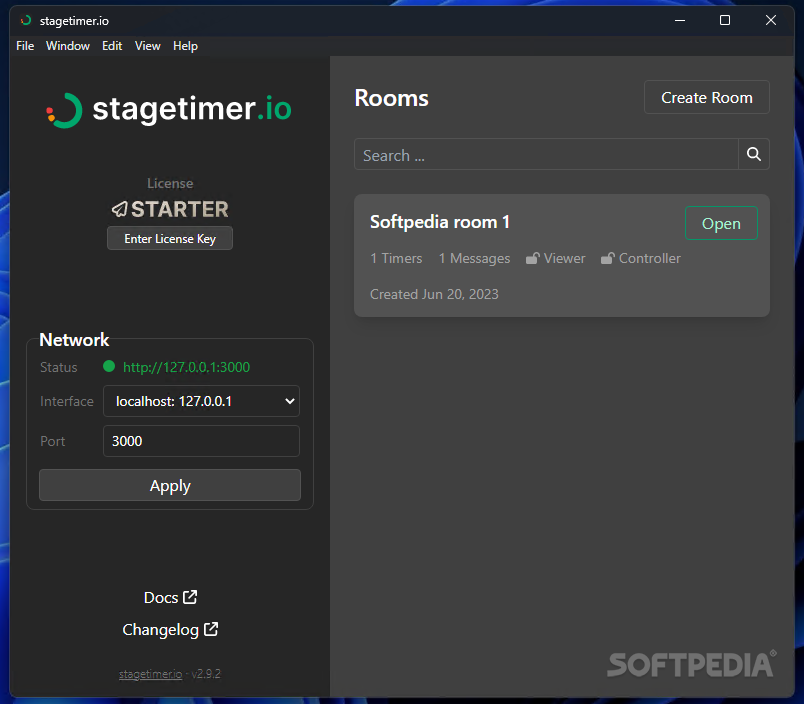804x704 pixels.
Task: Click Enter License Key button
Action: (x=170, y=238)
